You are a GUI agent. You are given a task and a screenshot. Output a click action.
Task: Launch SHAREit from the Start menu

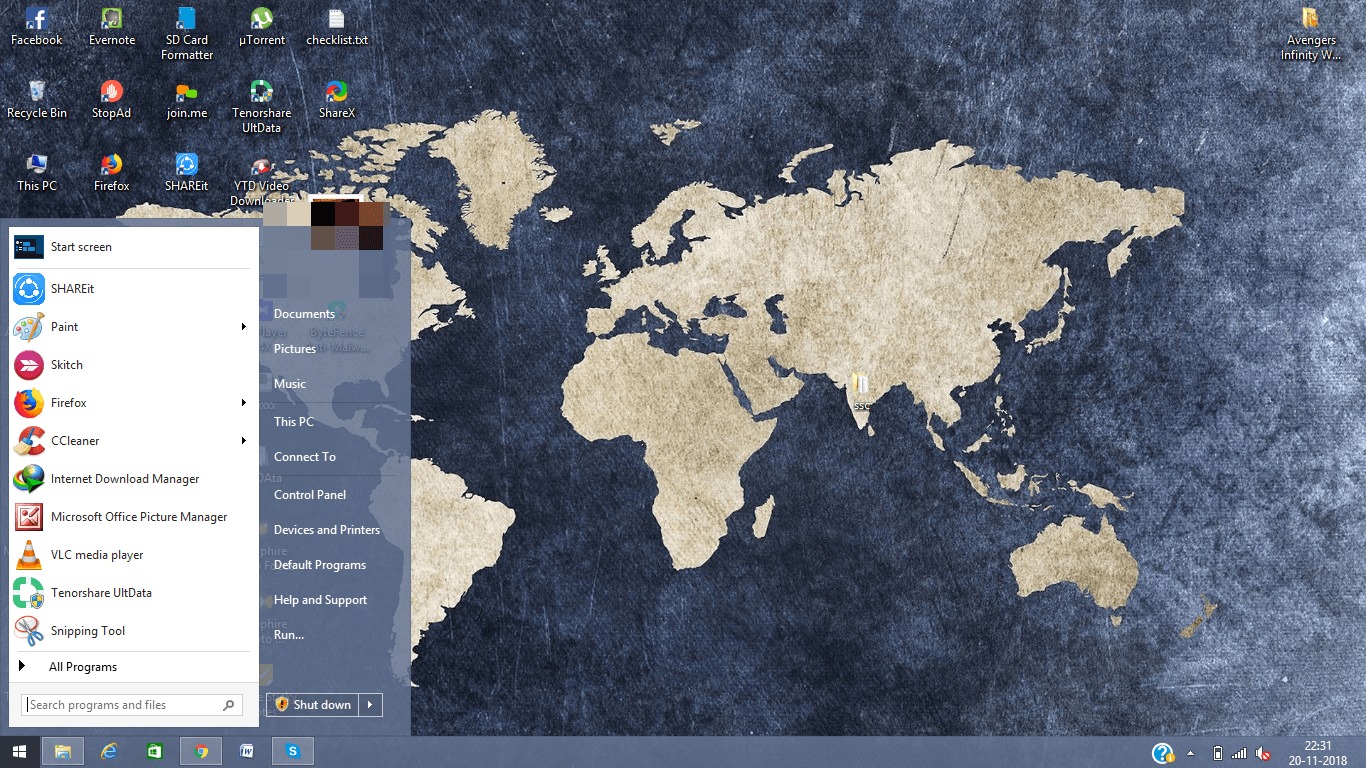134,289
